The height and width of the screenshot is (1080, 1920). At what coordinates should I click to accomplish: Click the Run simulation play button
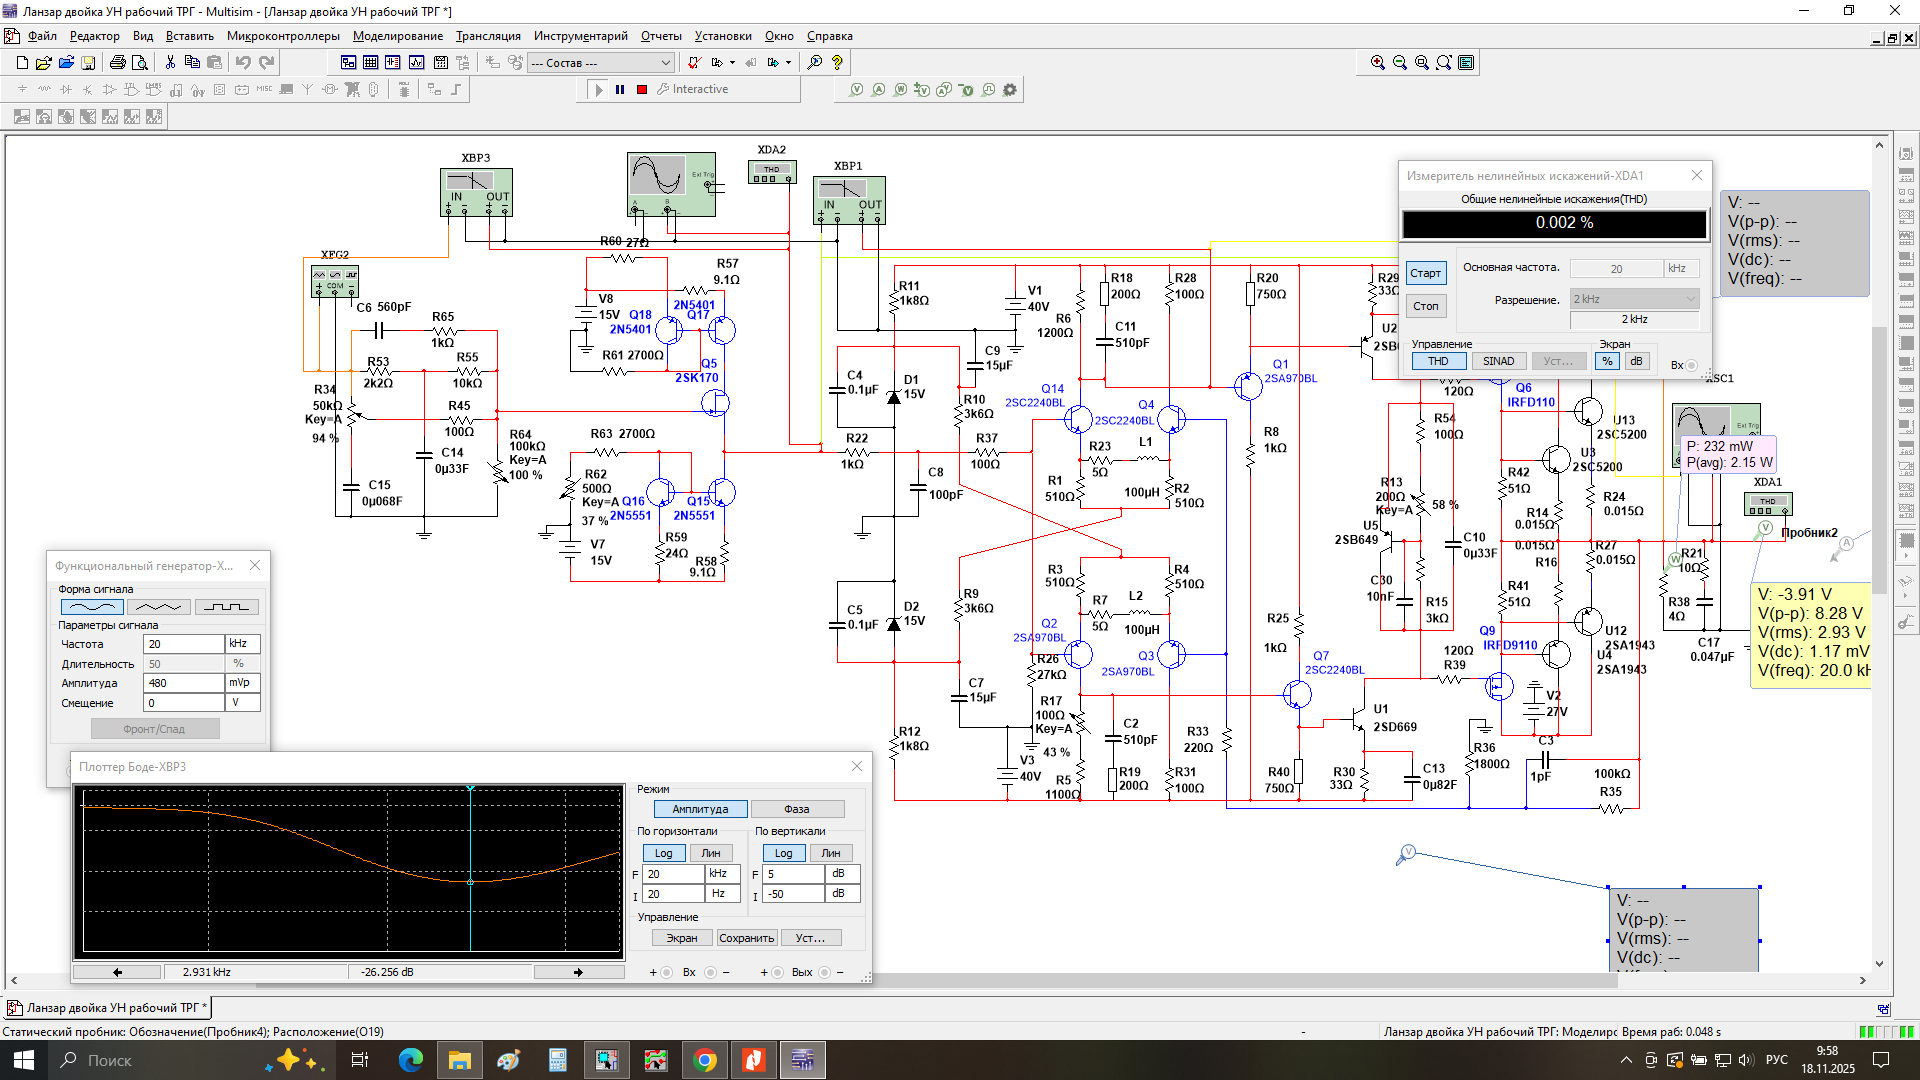[x=598, y=90]
